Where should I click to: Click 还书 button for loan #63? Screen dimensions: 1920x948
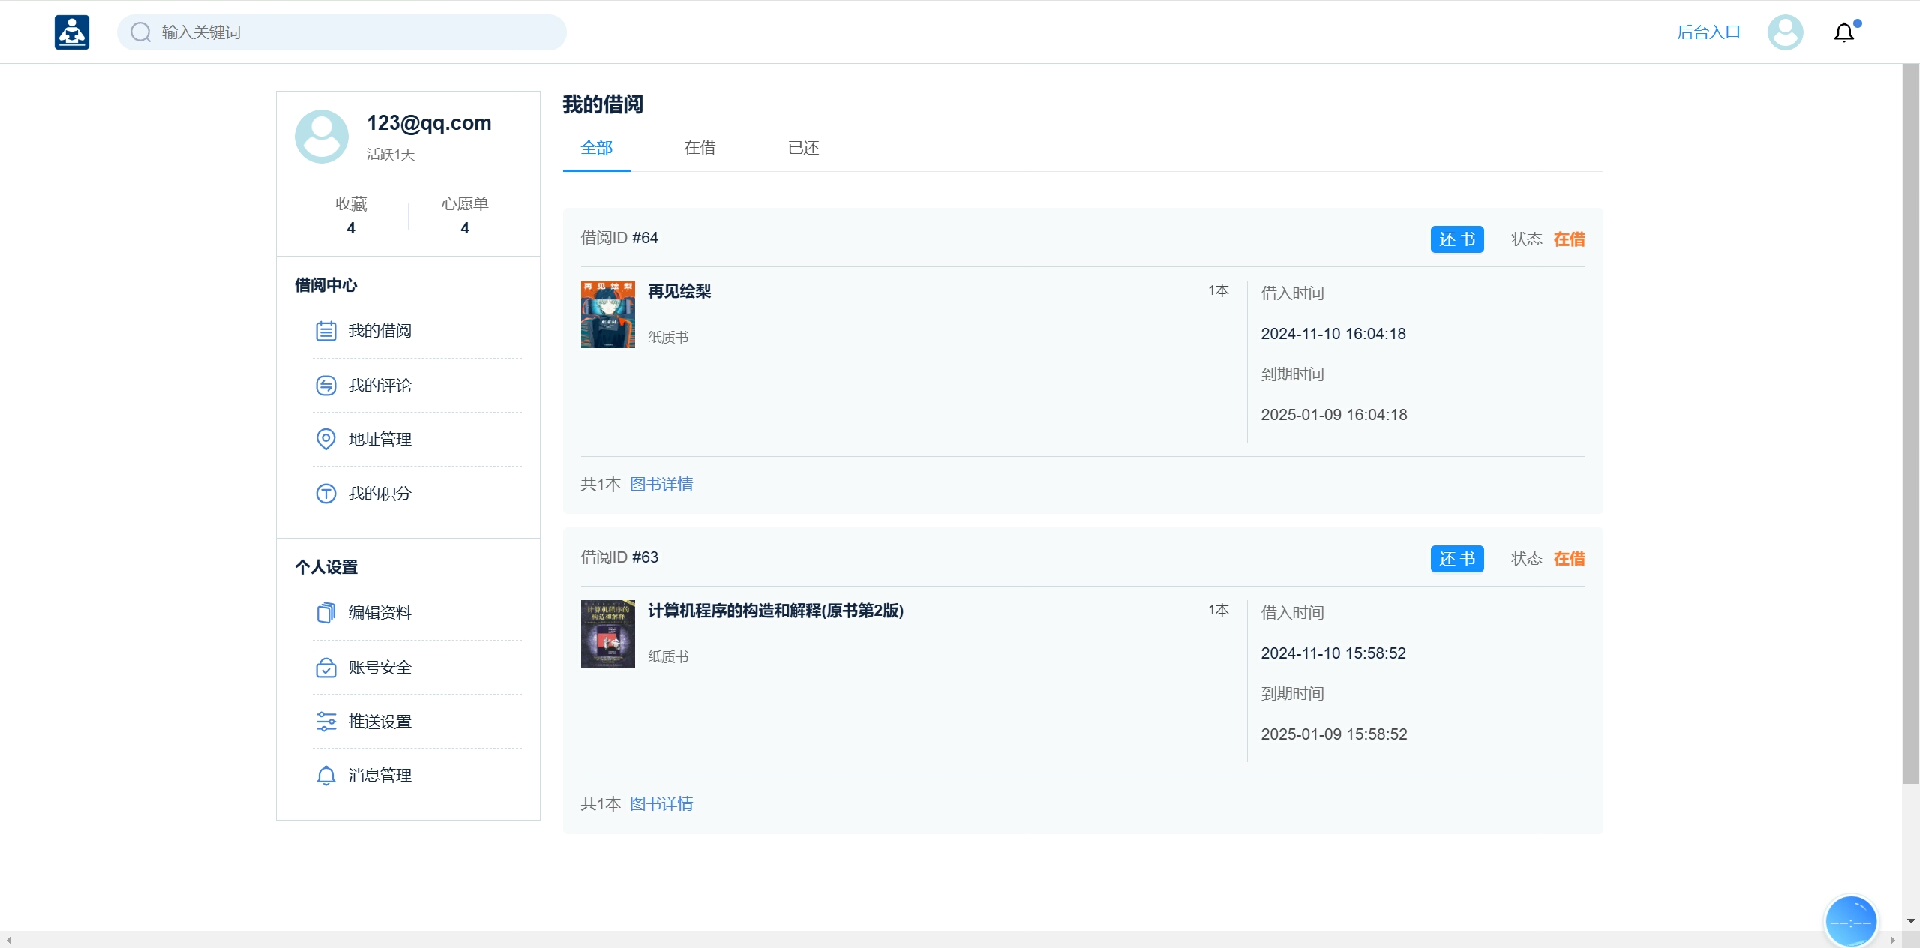click(1457, 559)
